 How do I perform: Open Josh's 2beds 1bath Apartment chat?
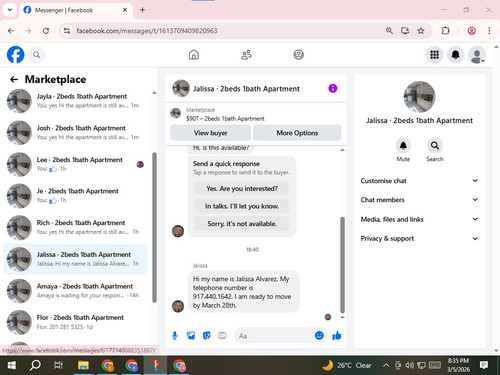click(x=76, y=132)
